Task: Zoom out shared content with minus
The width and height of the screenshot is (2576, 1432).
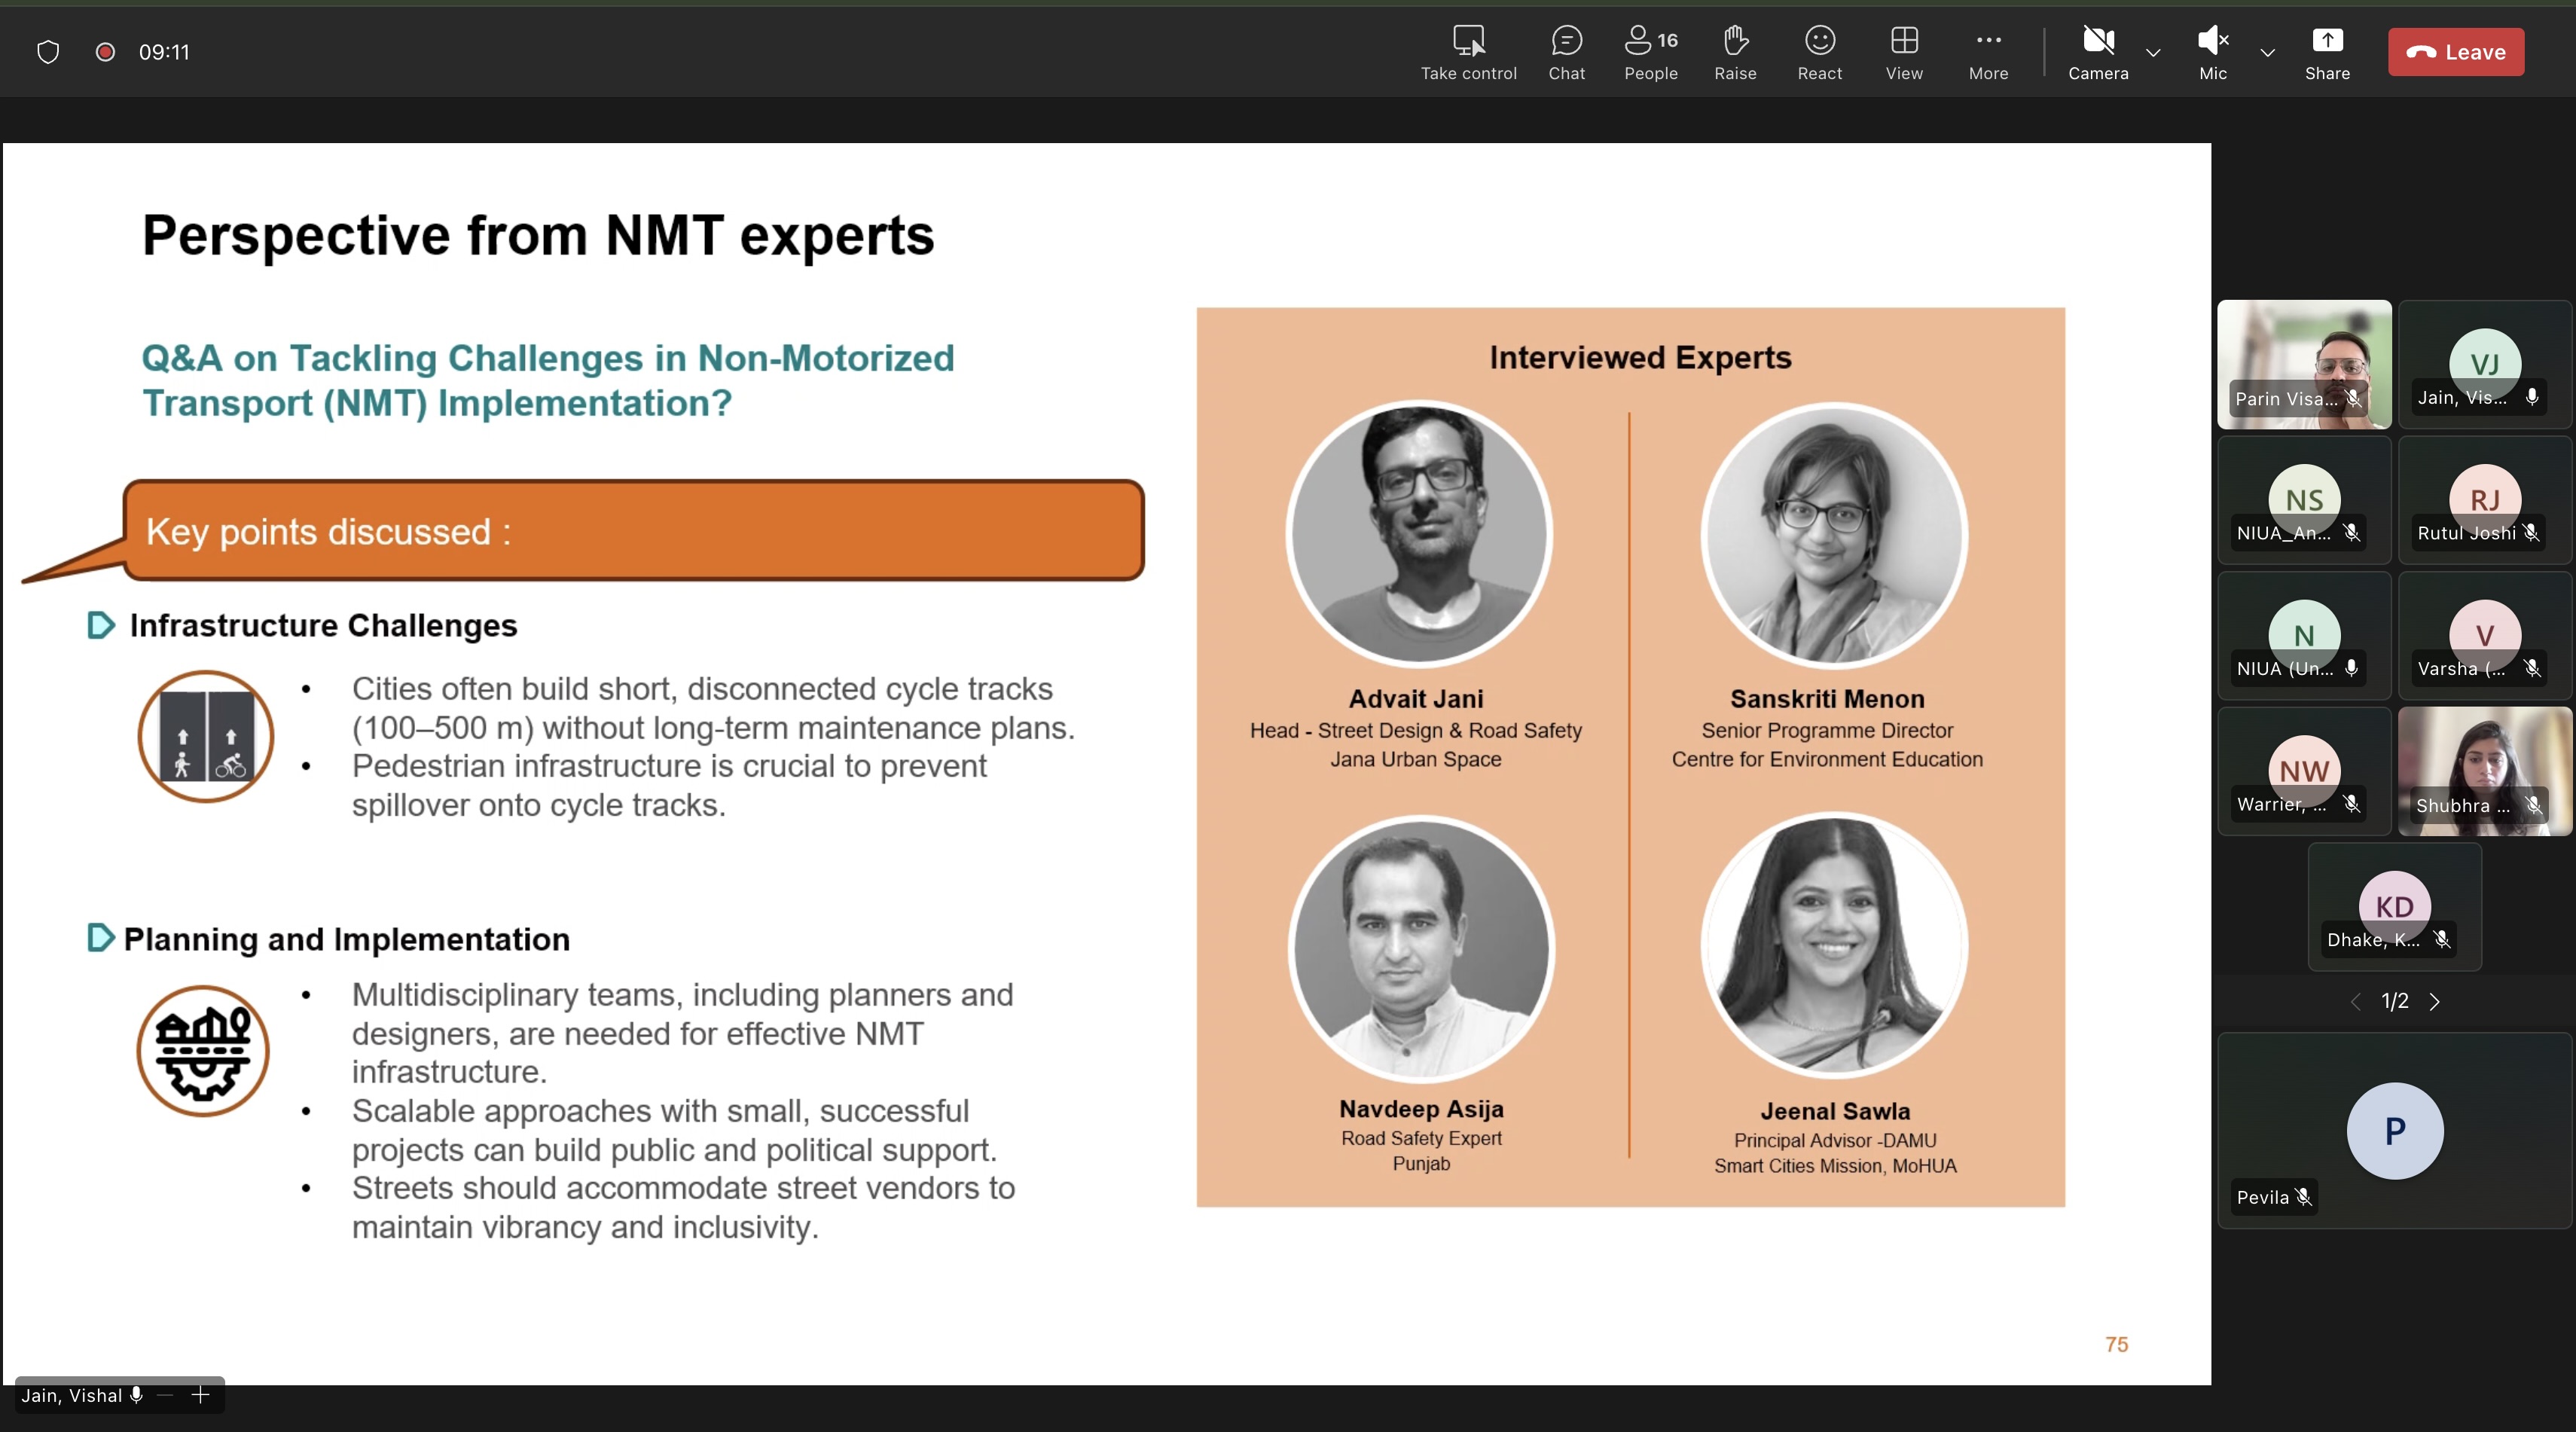Action: [x=165, y=1395]
